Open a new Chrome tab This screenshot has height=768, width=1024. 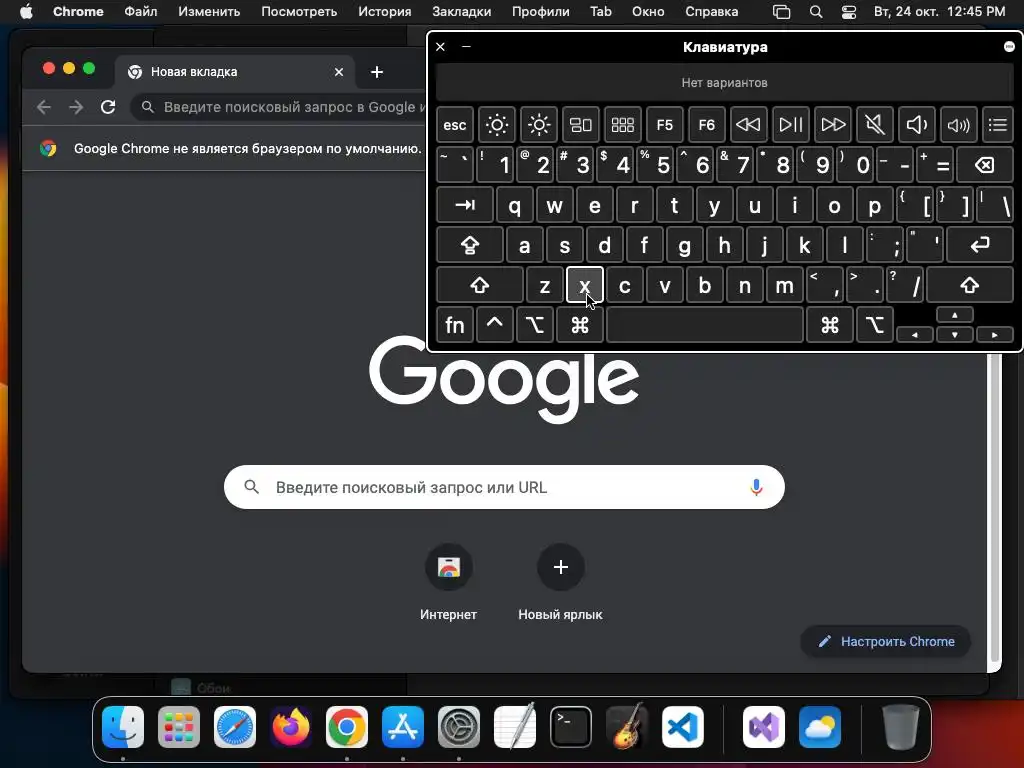[377, 72]
